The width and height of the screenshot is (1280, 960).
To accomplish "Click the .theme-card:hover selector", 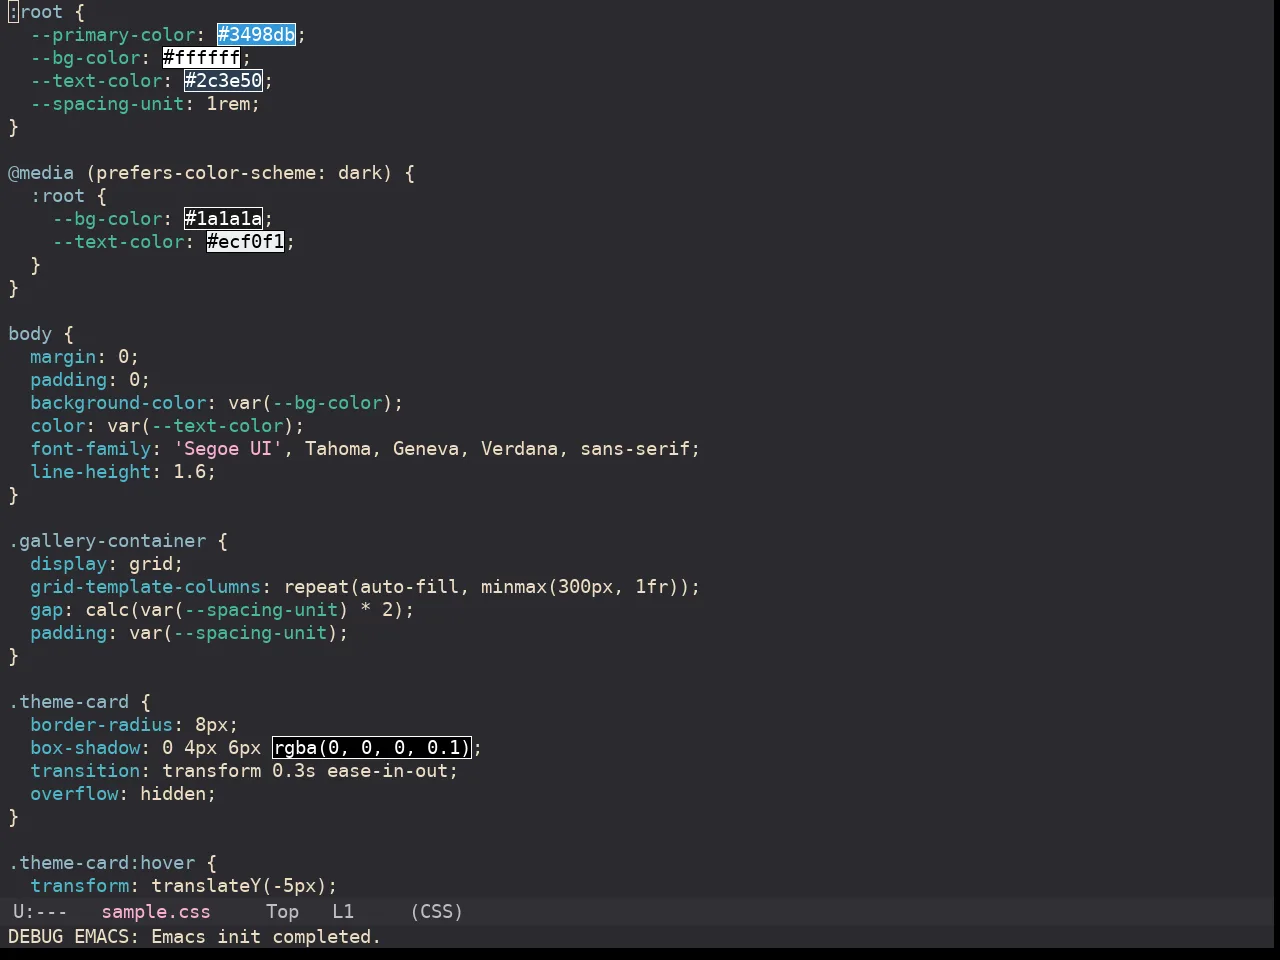I will 101,863.
